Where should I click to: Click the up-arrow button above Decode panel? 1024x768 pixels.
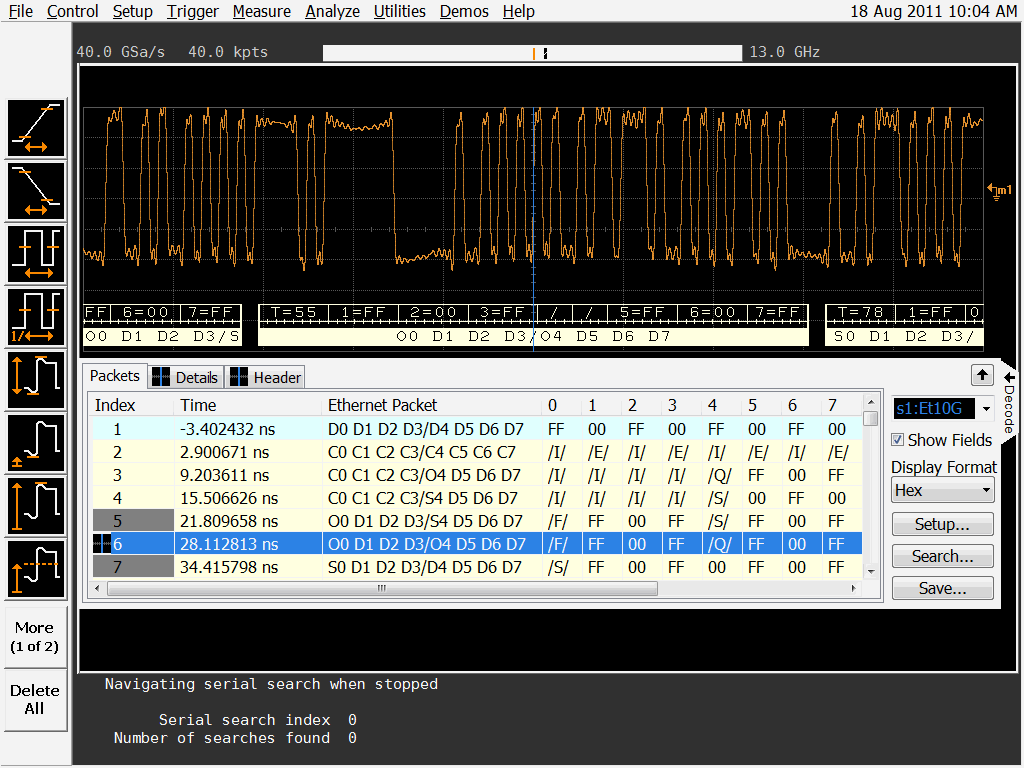point(982,375)
